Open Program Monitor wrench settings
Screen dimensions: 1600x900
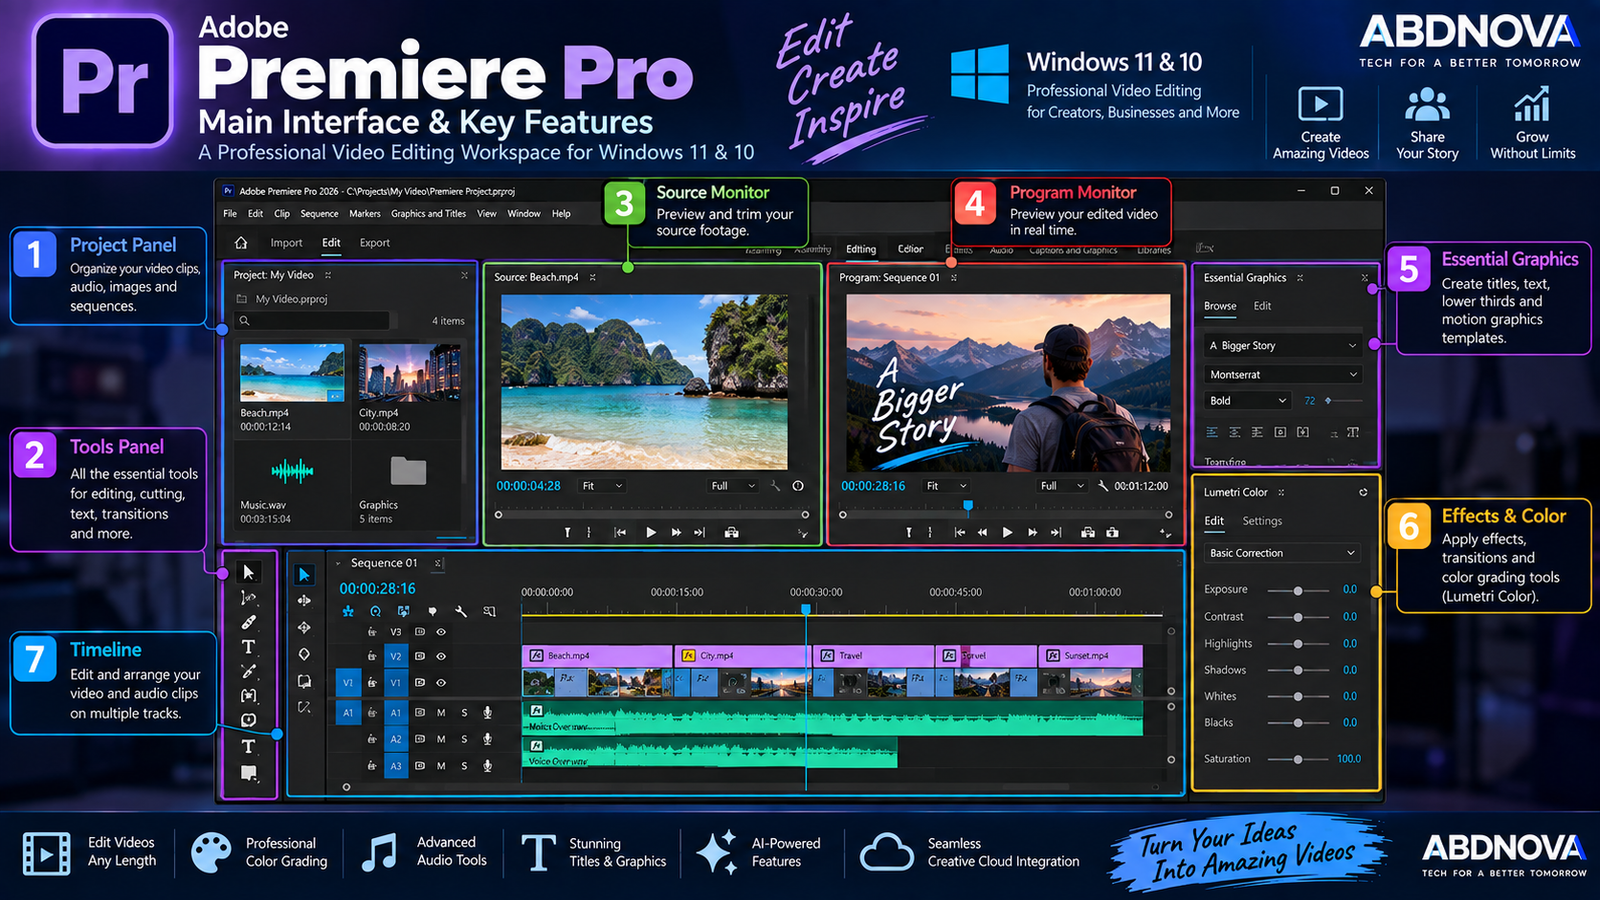click(1103, 486)
